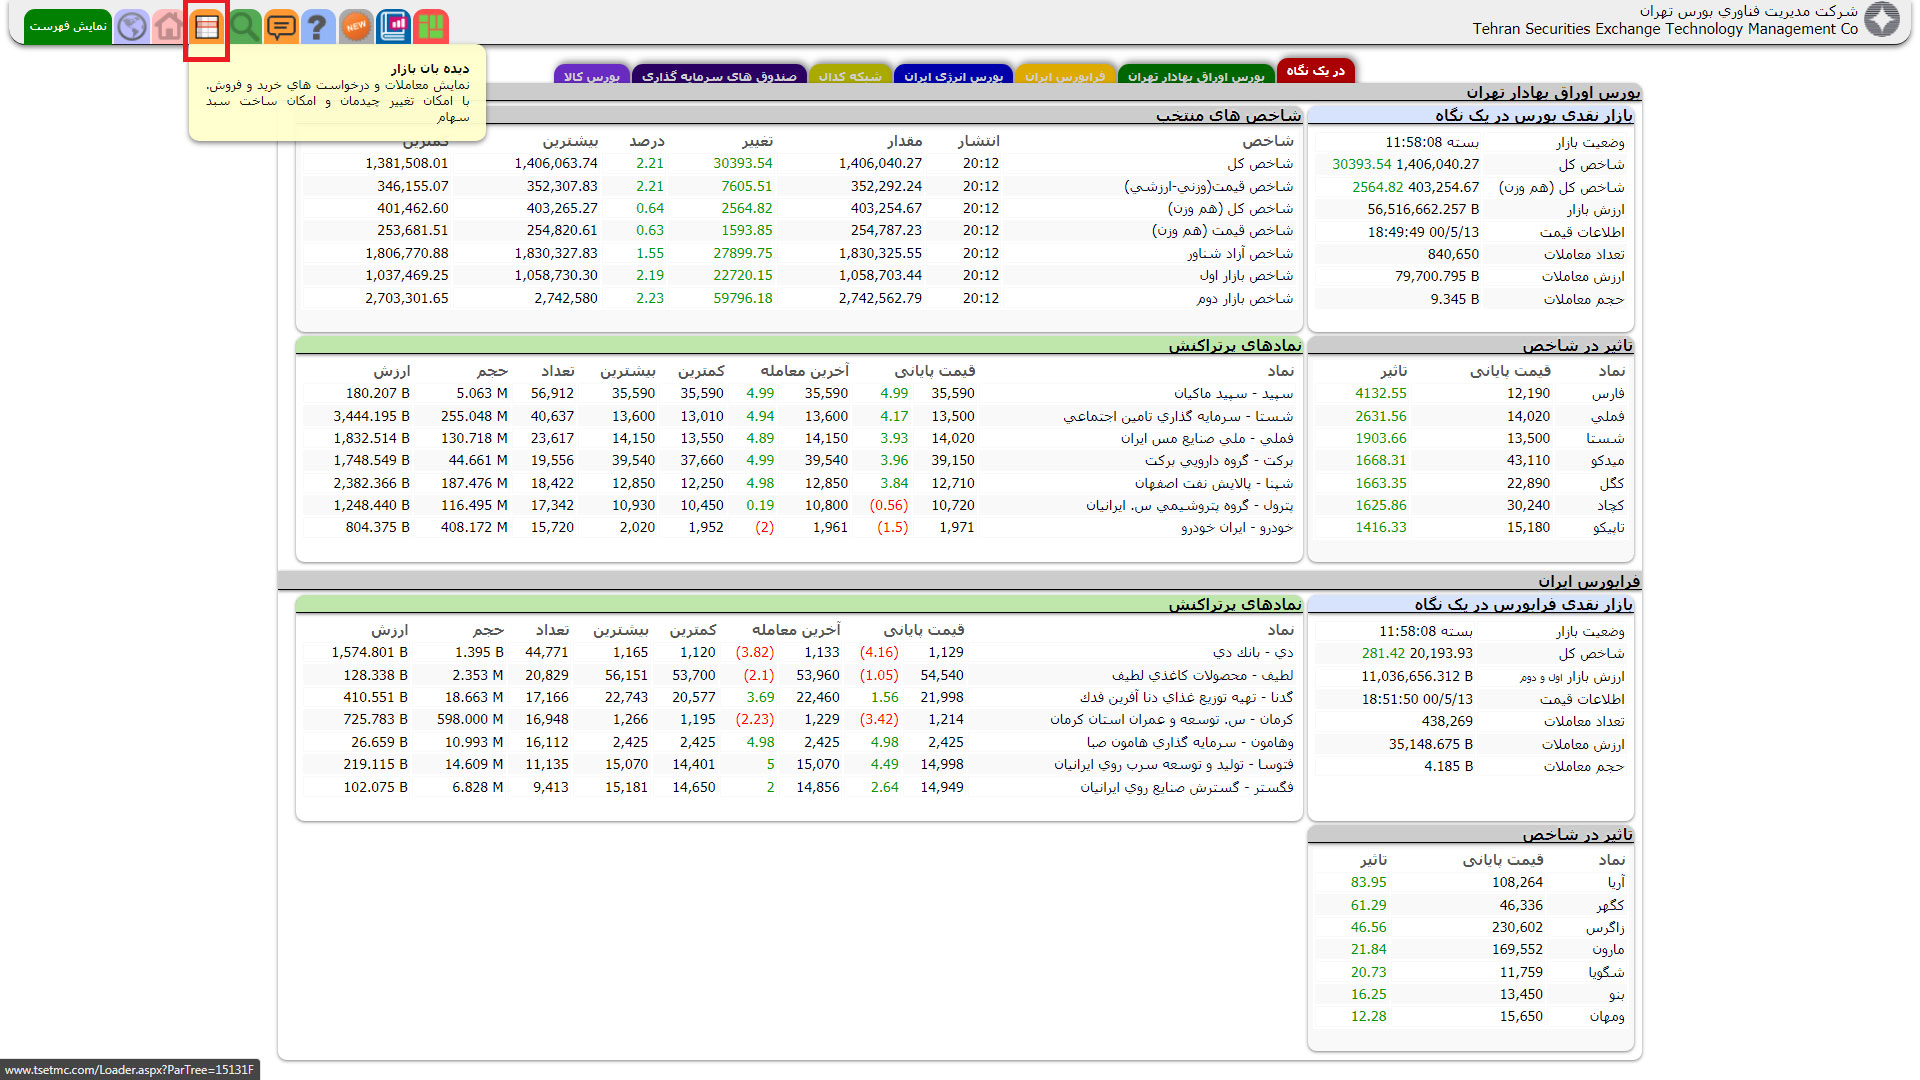The width and height of the screenshot is (1920, 1080).
Task: Switch to the بورس کالا tab
Action: [x=591, y=76]
